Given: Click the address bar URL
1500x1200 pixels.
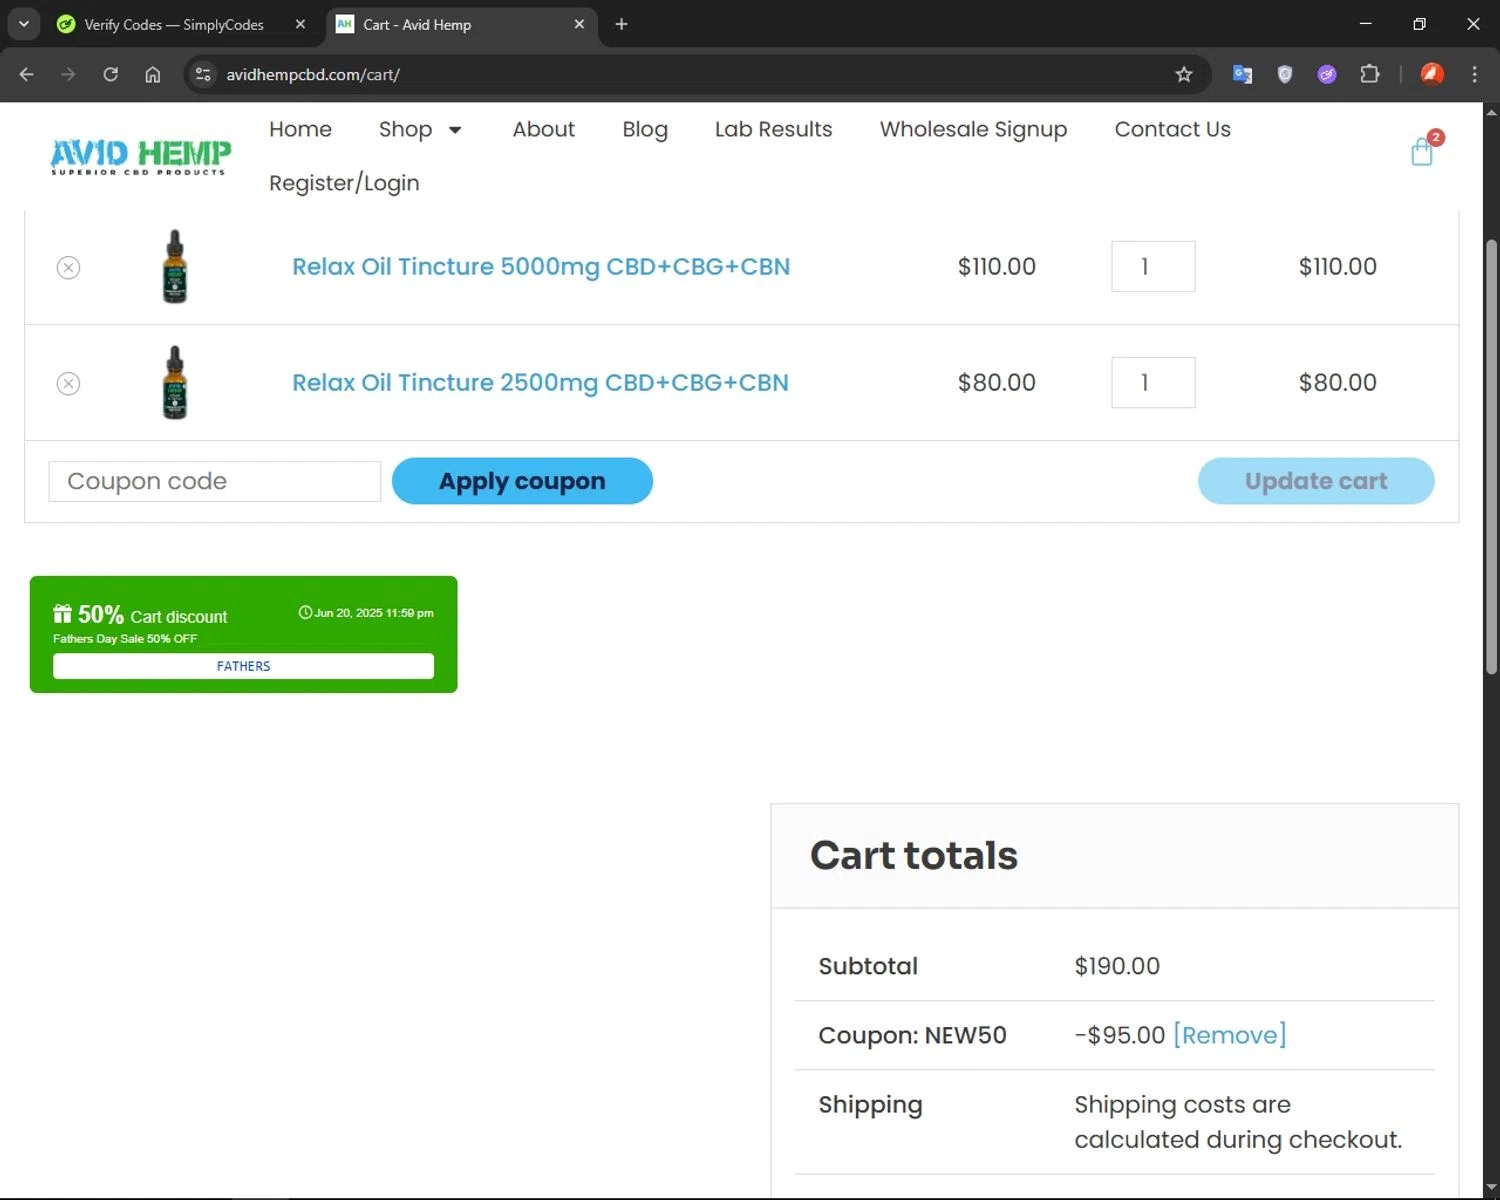Looking at the screenshot, I should coord(313,74).
